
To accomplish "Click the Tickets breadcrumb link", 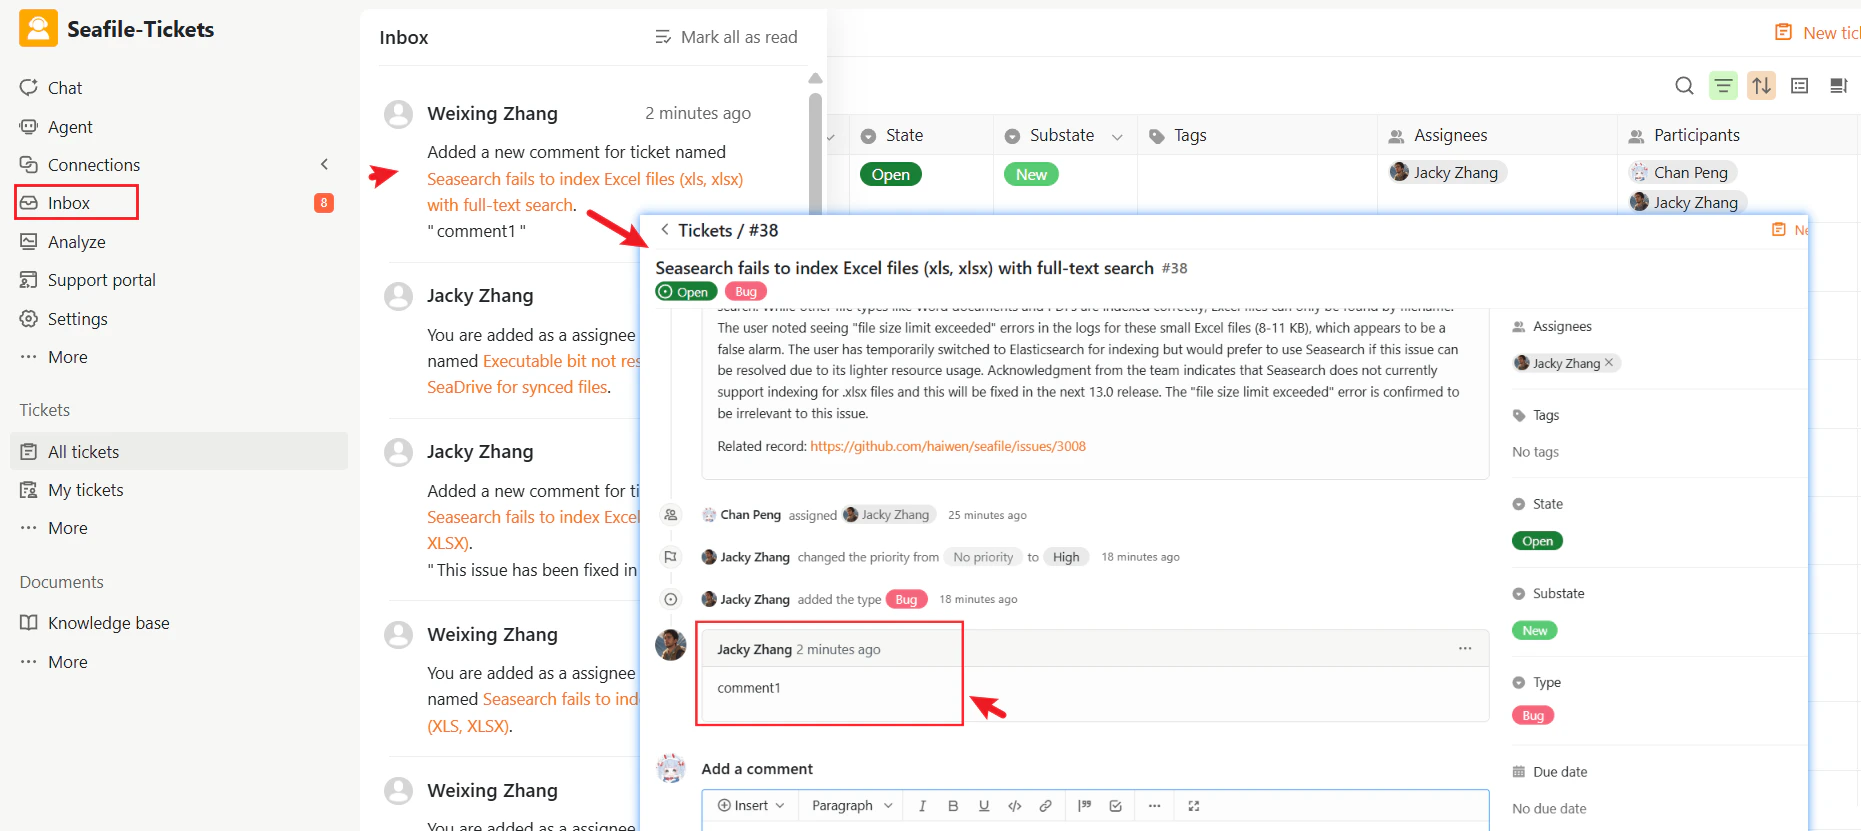I will [x=705, y=230].
